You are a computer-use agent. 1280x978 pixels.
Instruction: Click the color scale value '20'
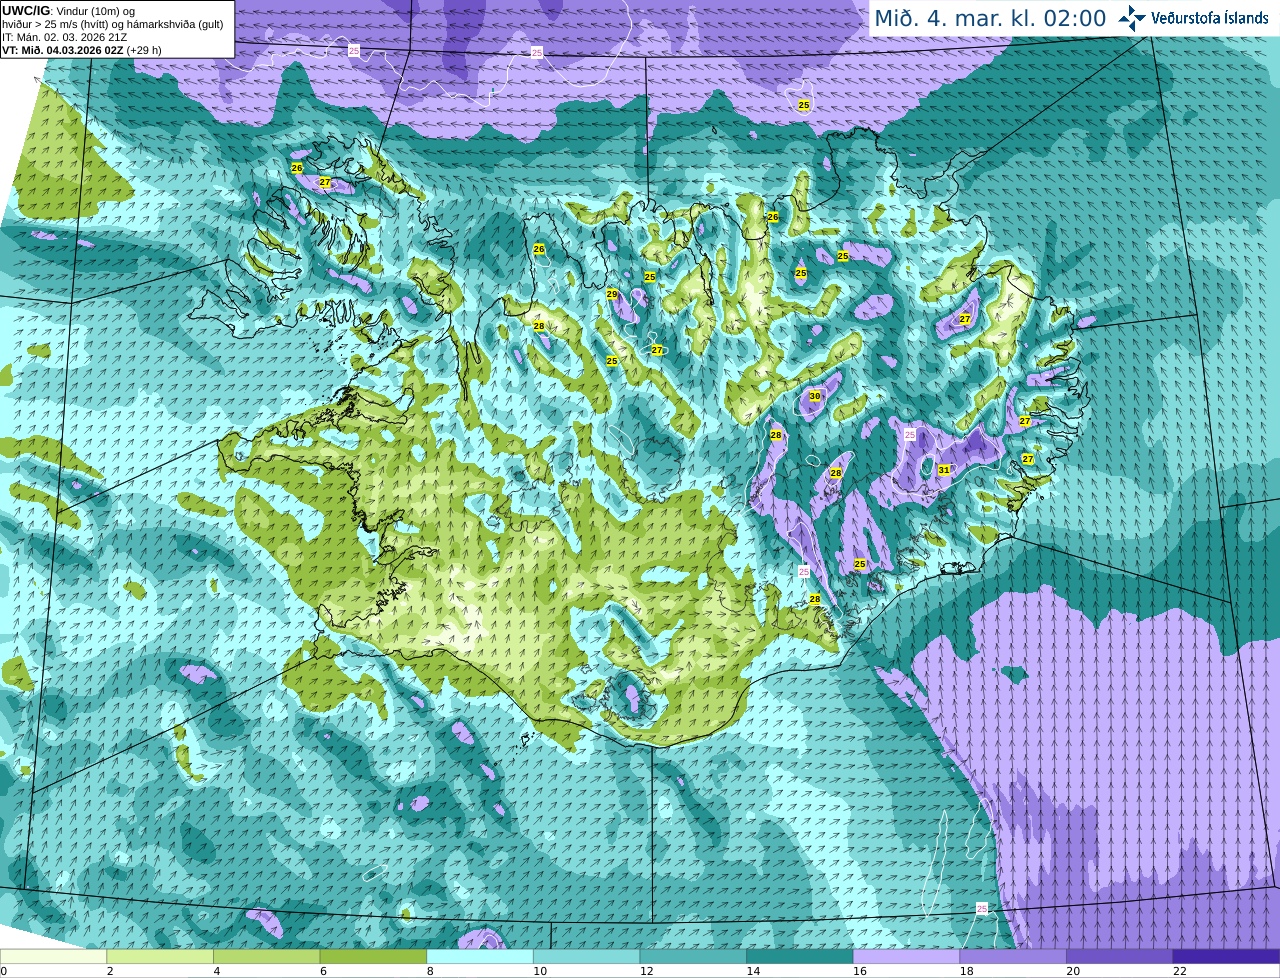point(1073,971)
